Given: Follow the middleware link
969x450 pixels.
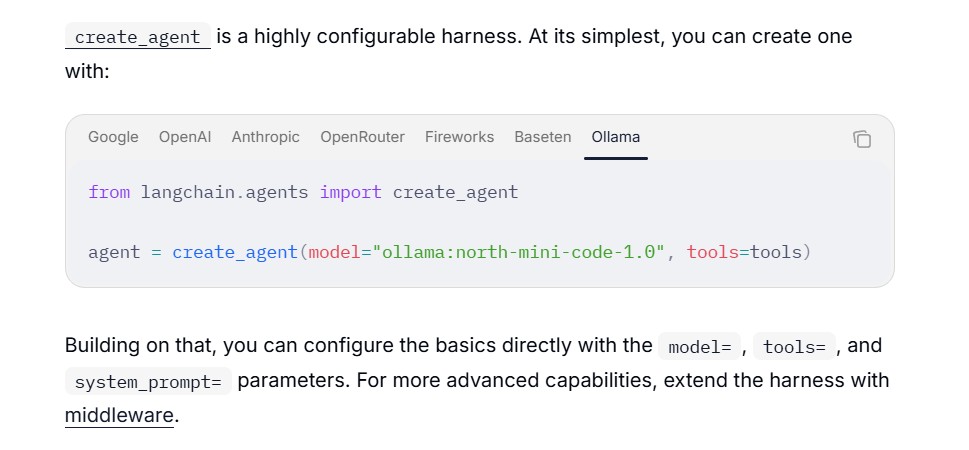Looking at the screenshot, I should pos(119,415).
